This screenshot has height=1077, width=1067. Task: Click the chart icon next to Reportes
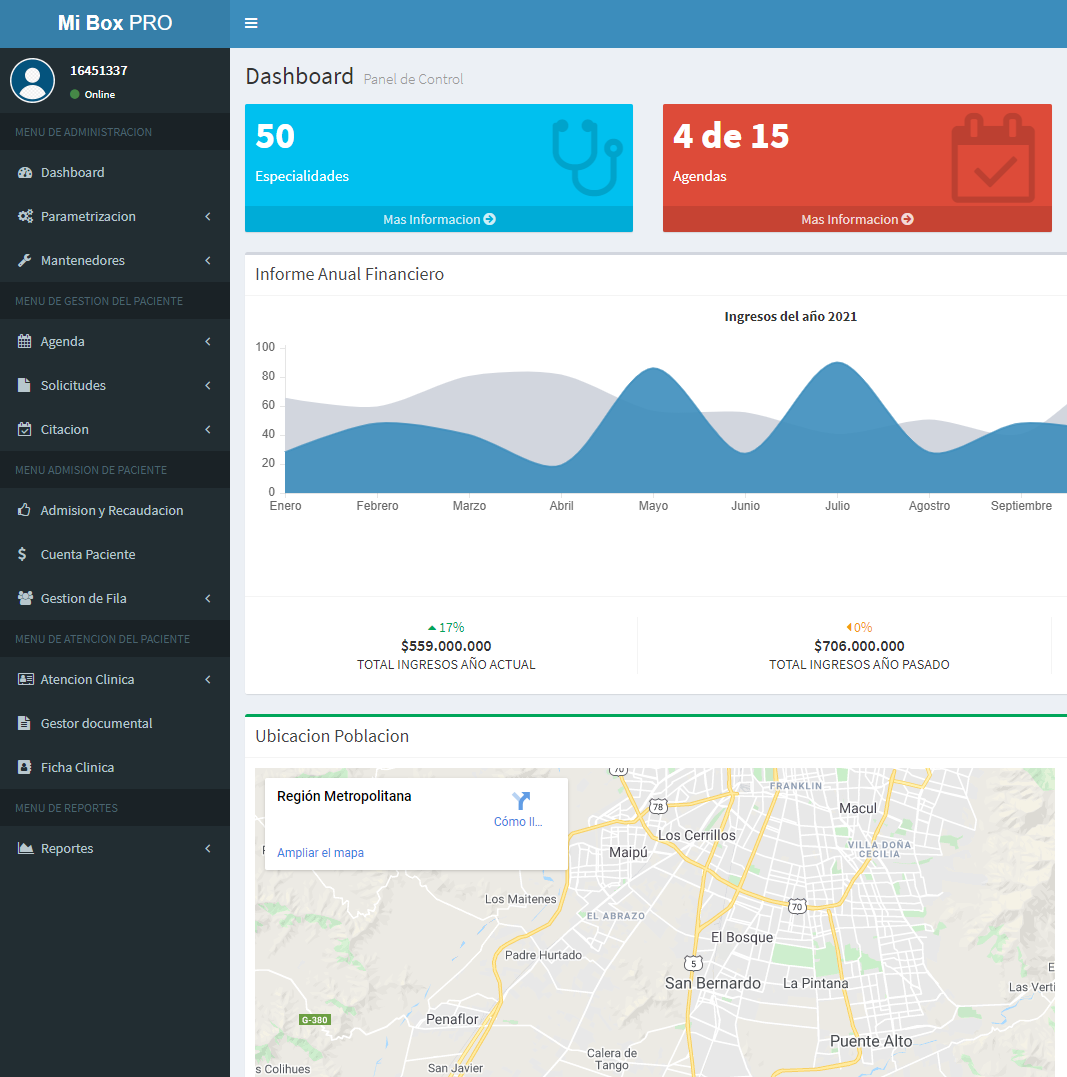tap(22, 848)
